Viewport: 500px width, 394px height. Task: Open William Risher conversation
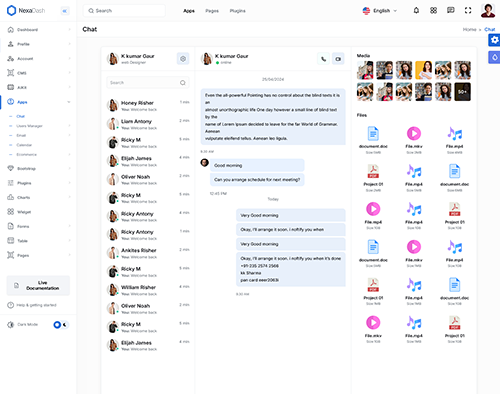pos(148,290)
